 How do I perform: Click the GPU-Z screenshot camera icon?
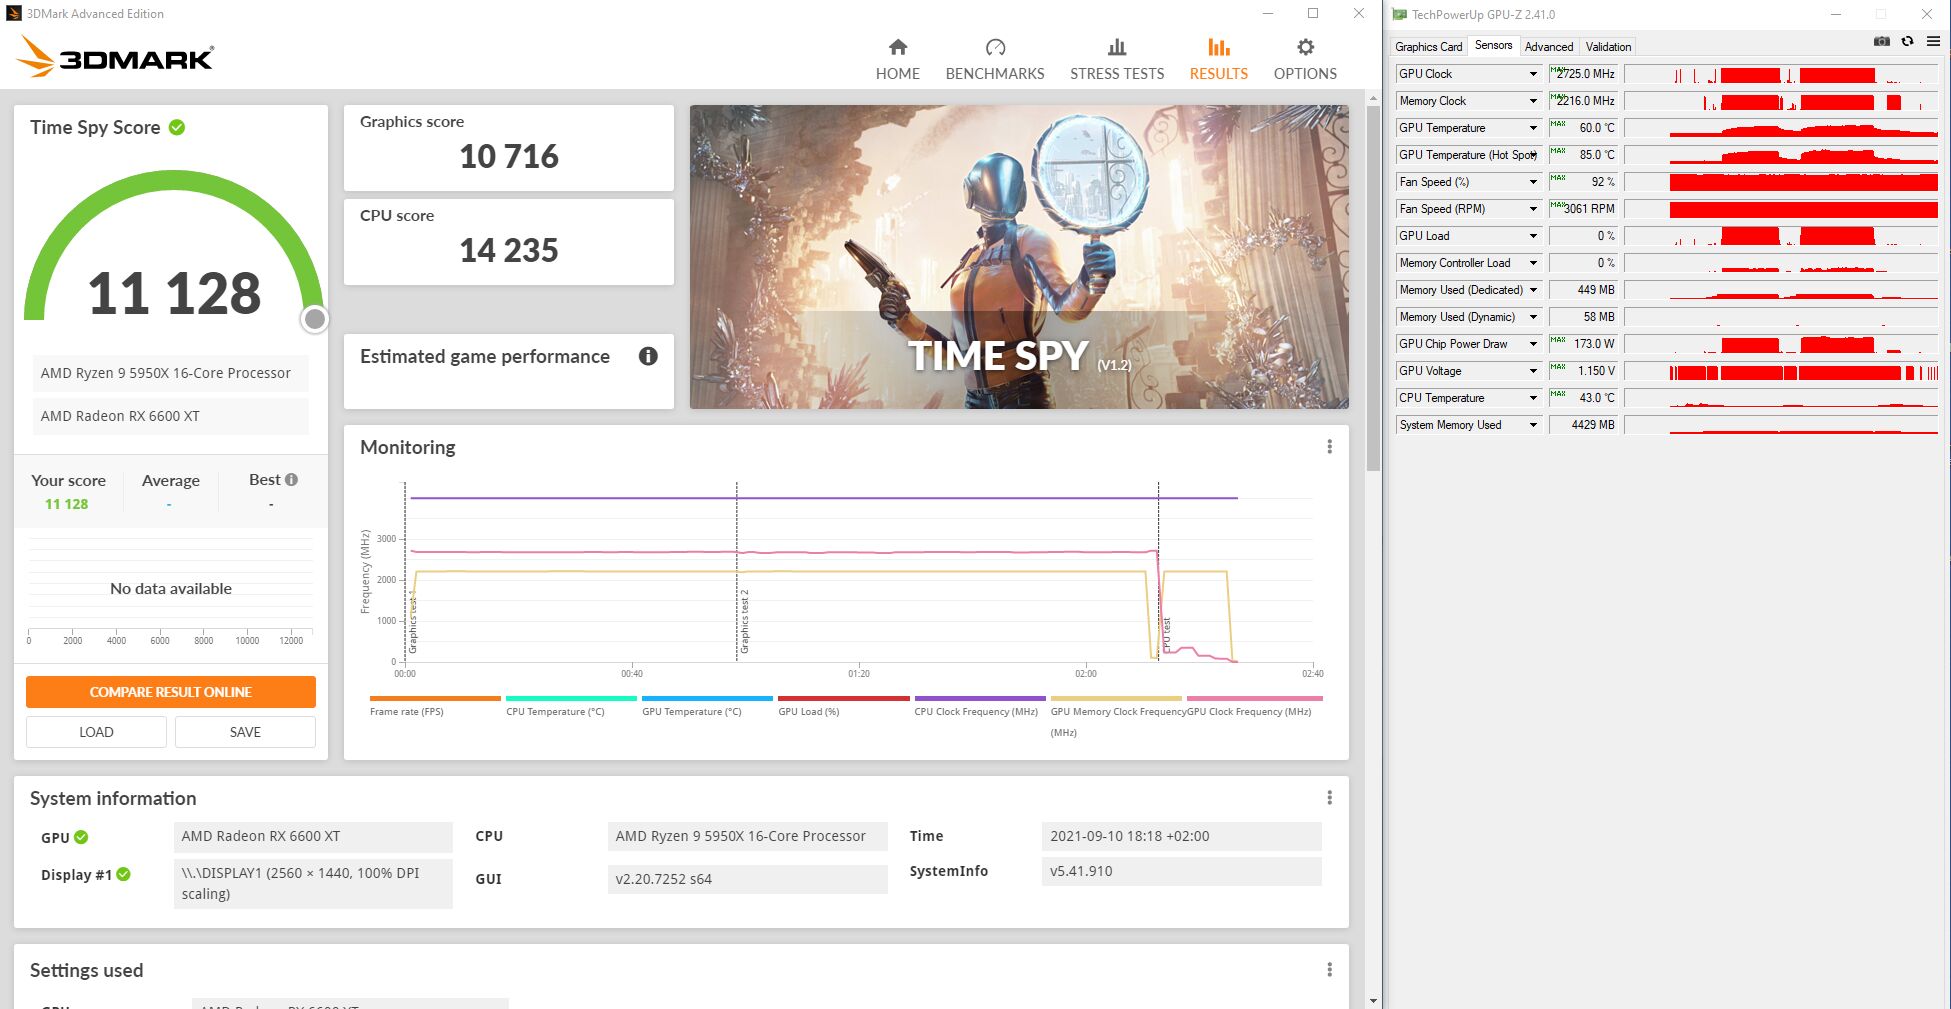pos(1881,41)
